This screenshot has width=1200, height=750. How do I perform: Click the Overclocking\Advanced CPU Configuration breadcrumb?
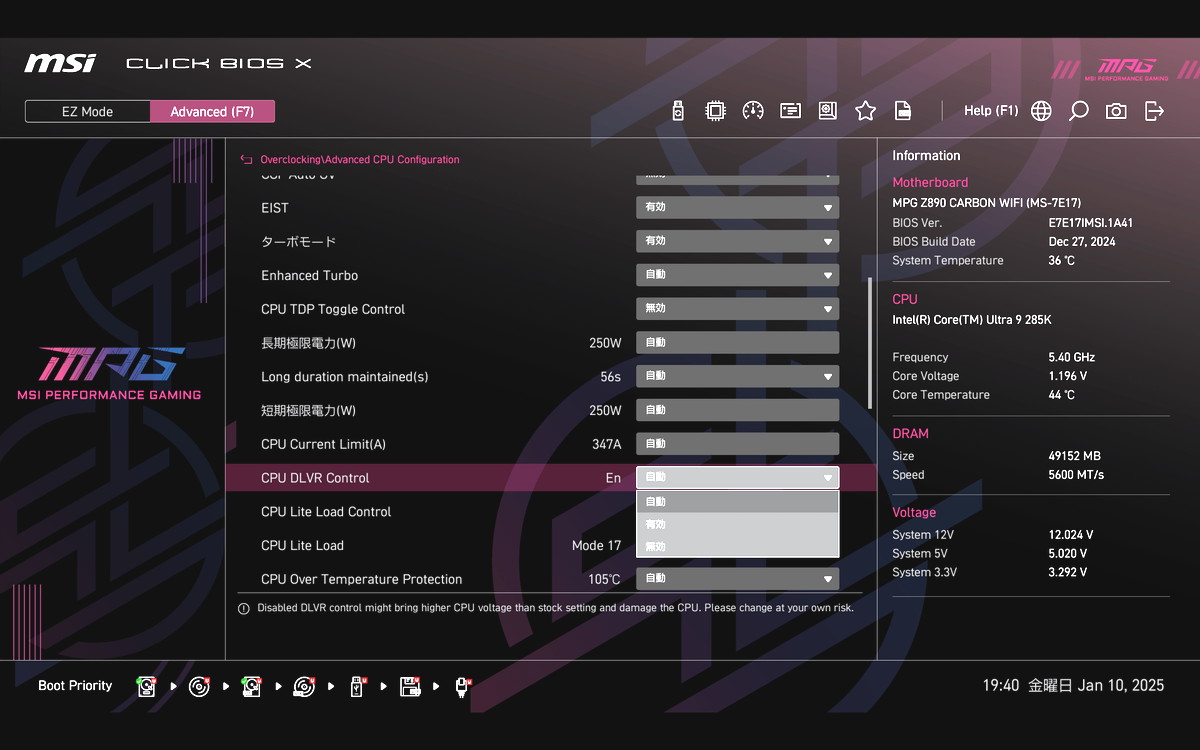coord(360,159)
